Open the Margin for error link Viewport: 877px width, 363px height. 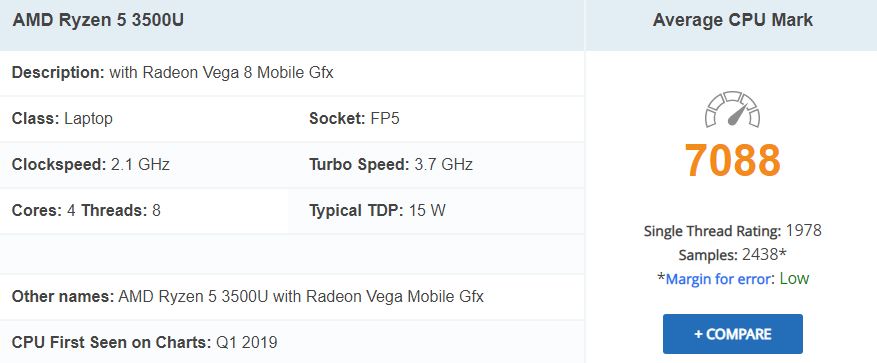pos(718,279)
